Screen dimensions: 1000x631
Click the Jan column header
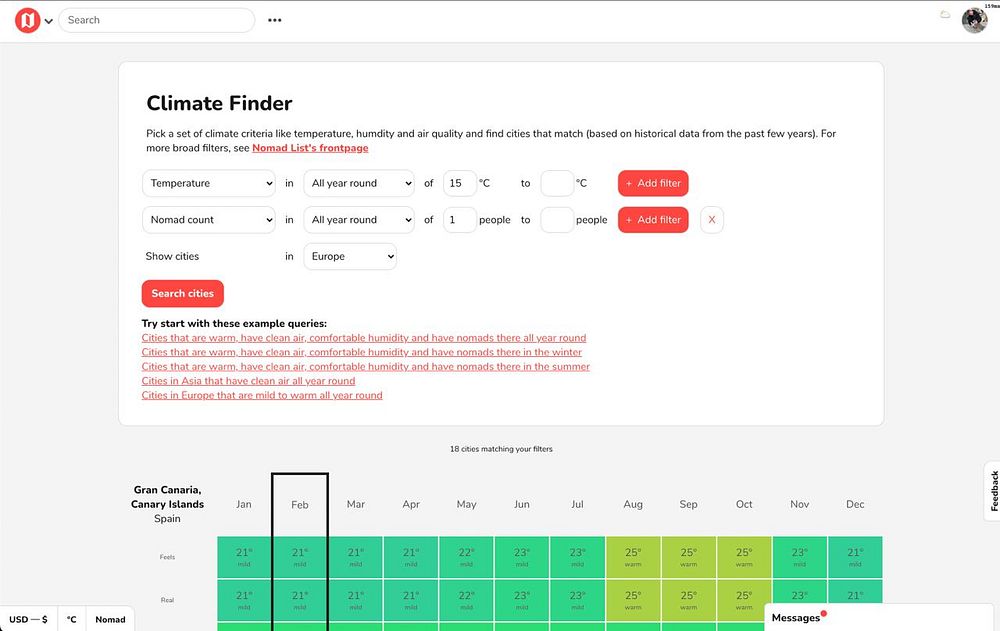click(x=244, y=504)
